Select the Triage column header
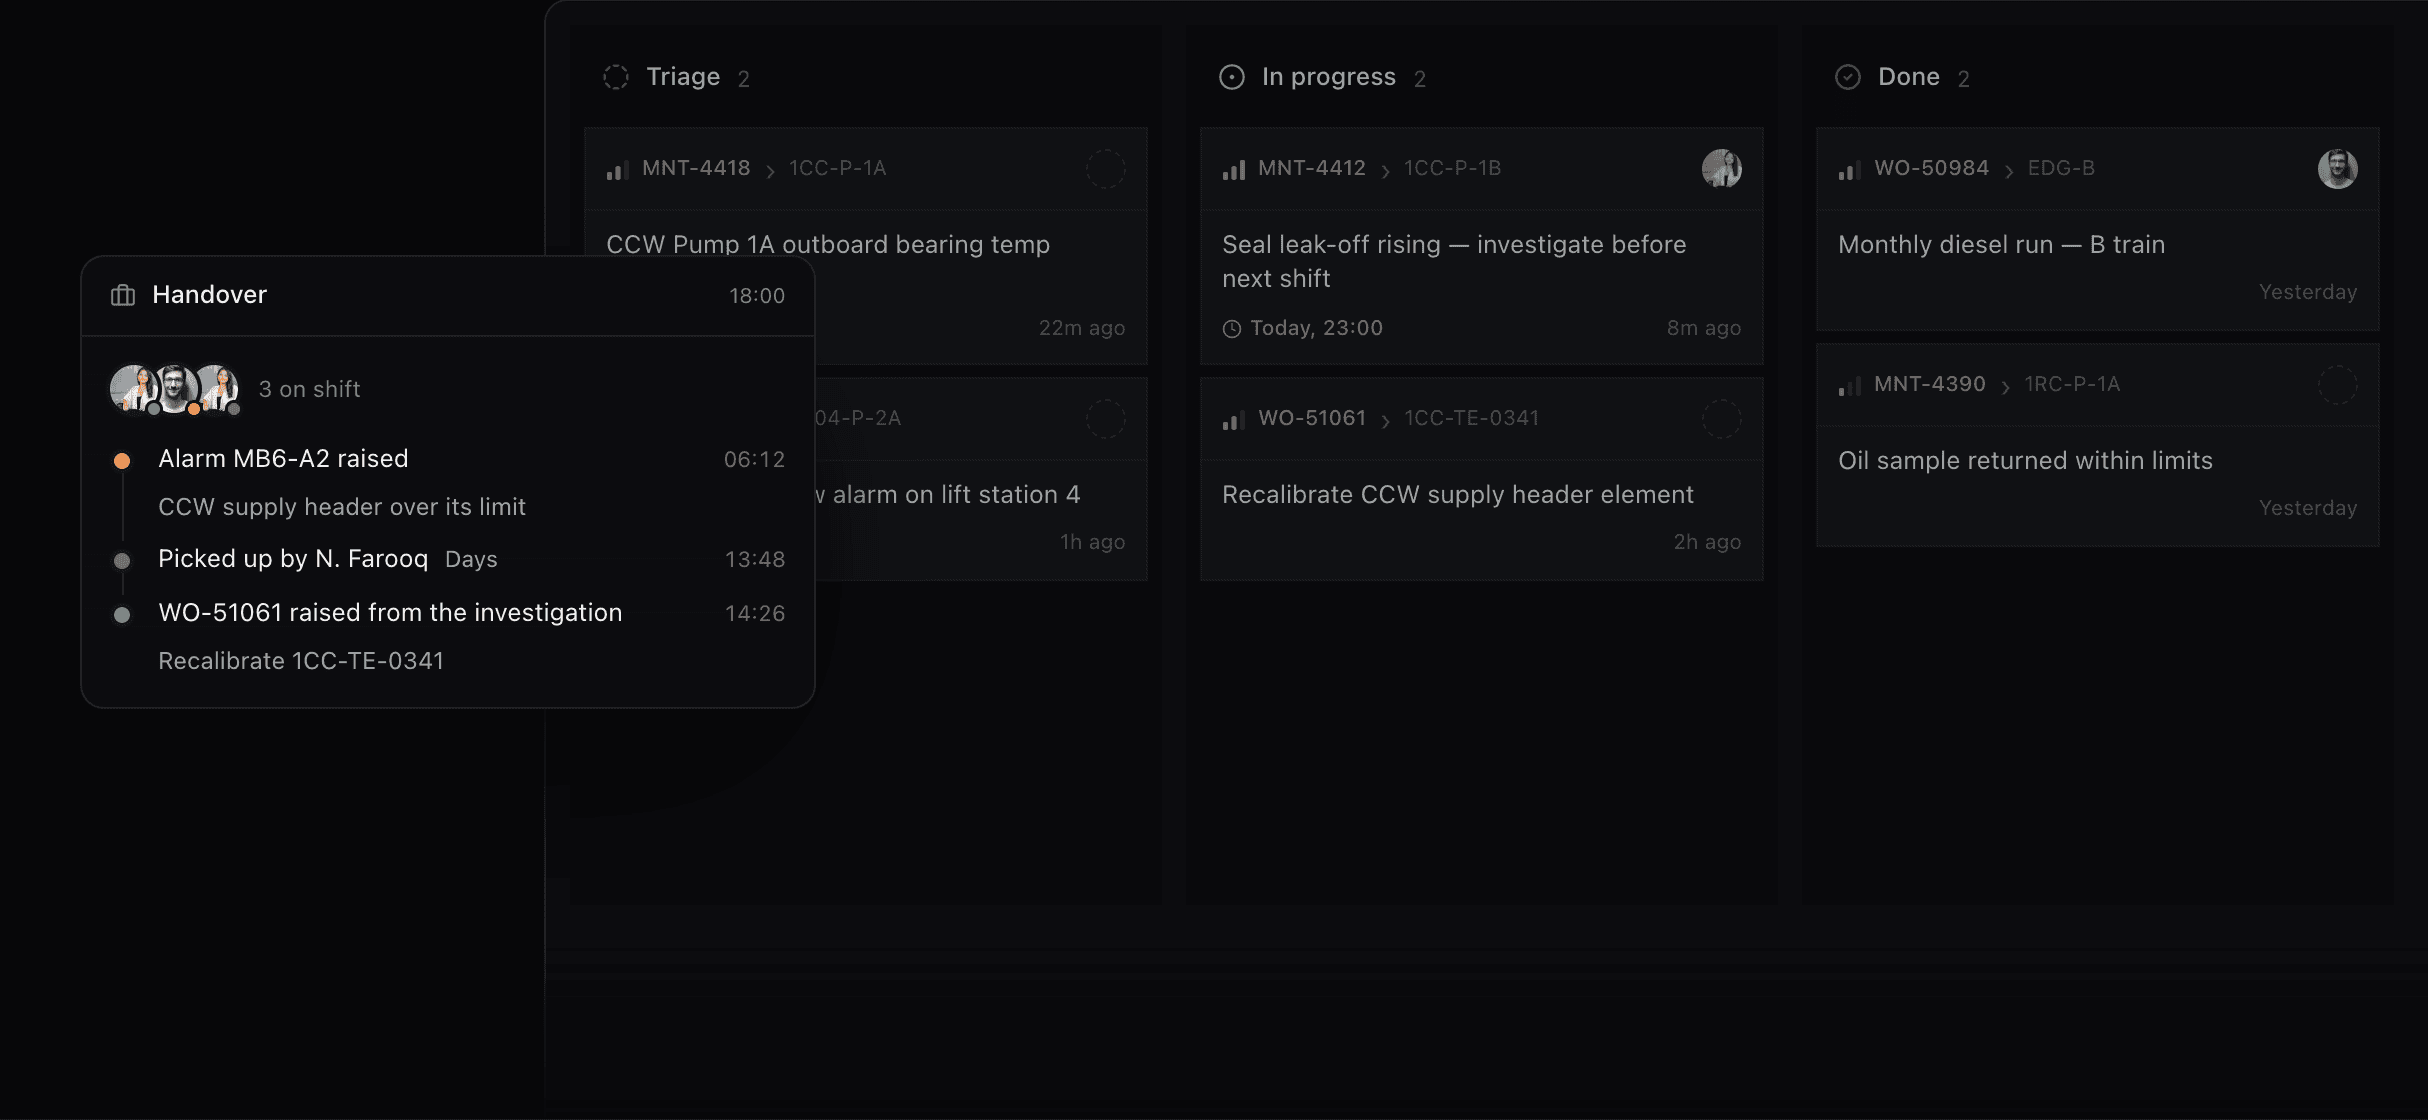 point(683,77)
